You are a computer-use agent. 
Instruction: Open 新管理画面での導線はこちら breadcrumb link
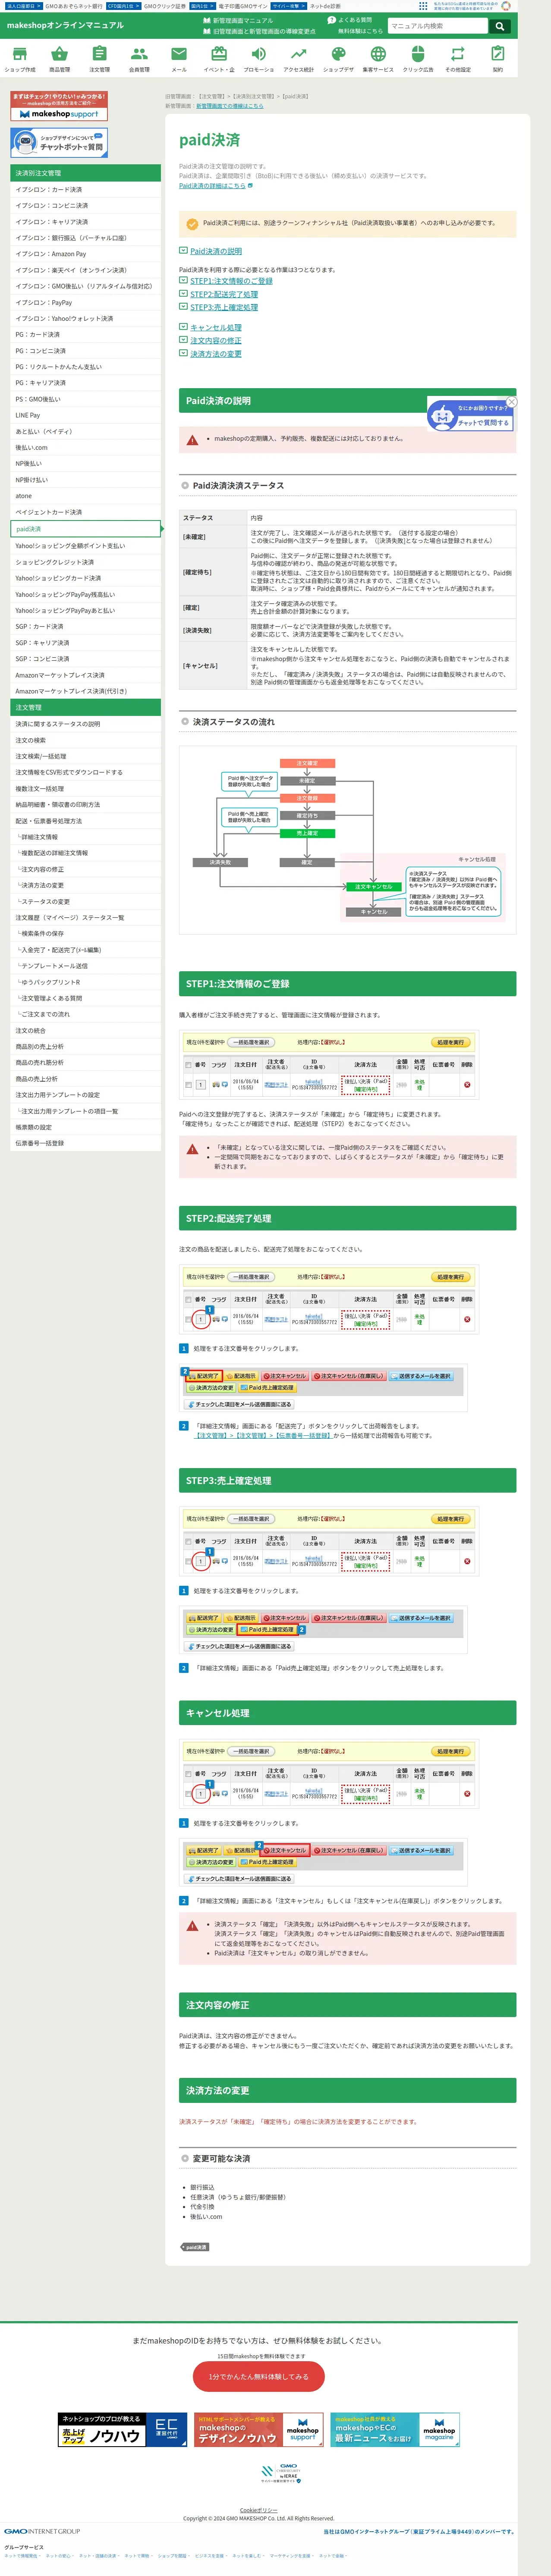click(x=230, y=106)
